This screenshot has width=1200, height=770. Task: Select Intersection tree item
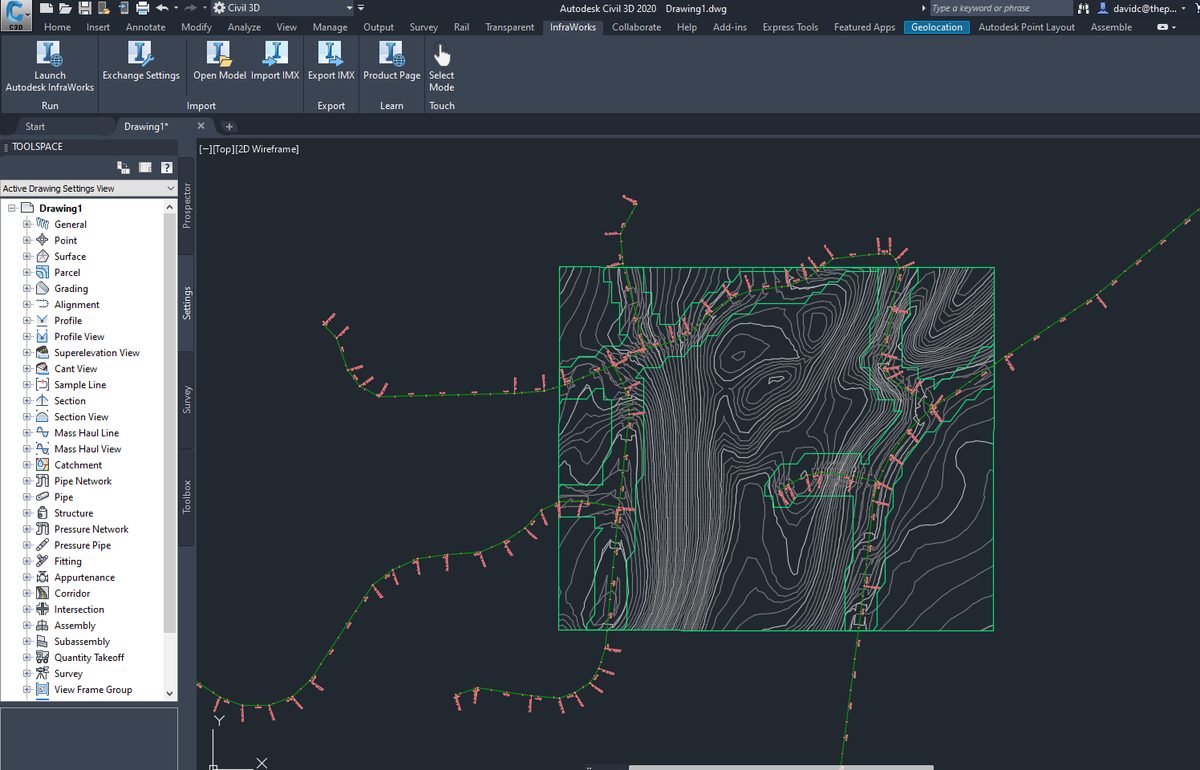point(79,609)
